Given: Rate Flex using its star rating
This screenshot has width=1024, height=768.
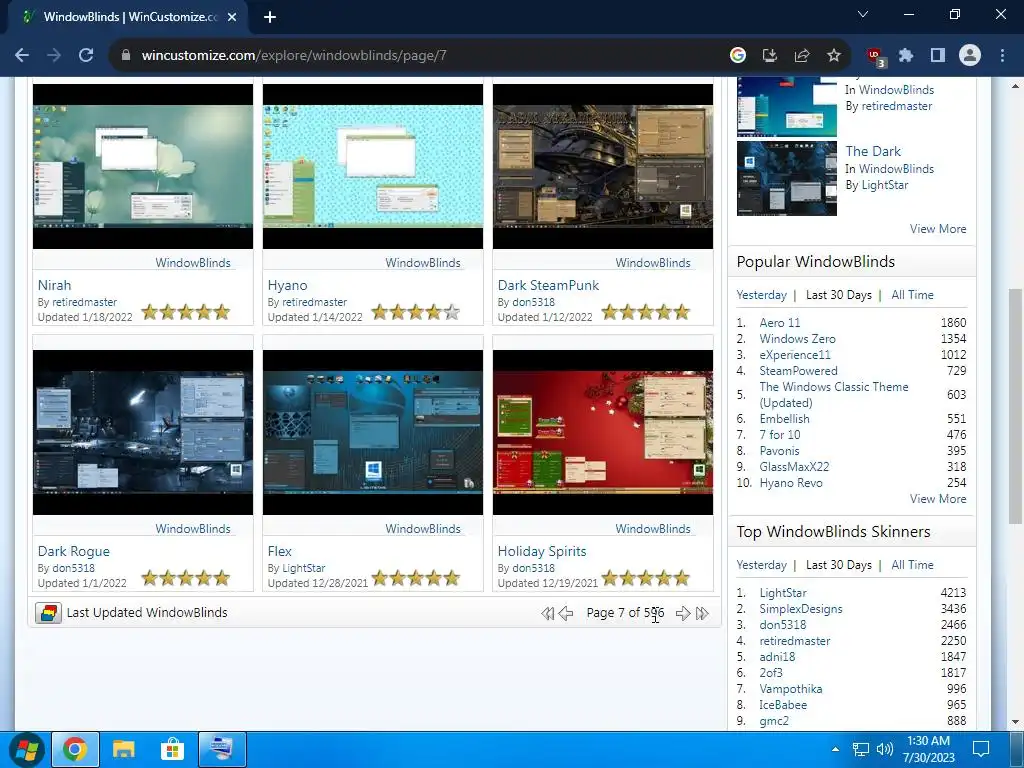Looking at the screenshot, I should coord(415,578).
